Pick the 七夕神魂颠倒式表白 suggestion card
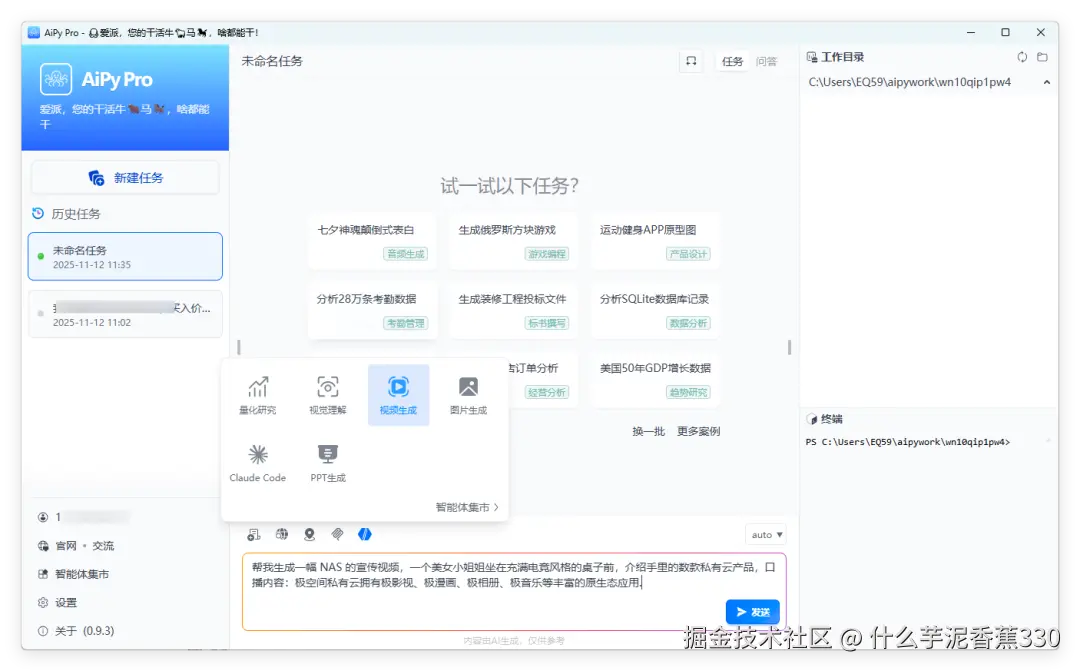1080x671 pixels. [372, 240]
